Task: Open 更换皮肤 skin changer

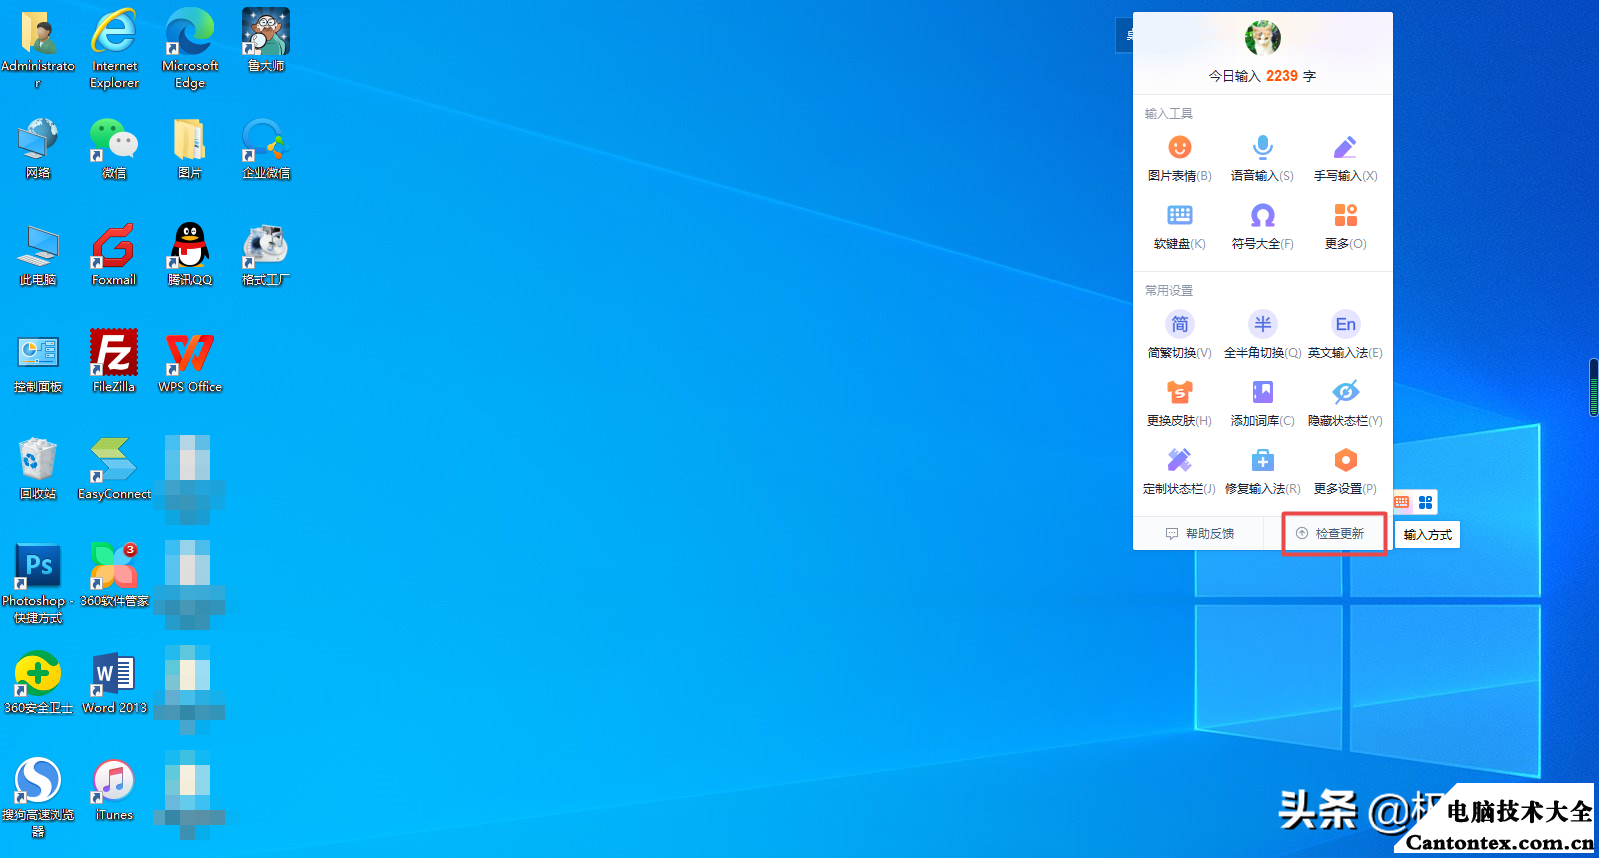Action: pos(1180,404)
